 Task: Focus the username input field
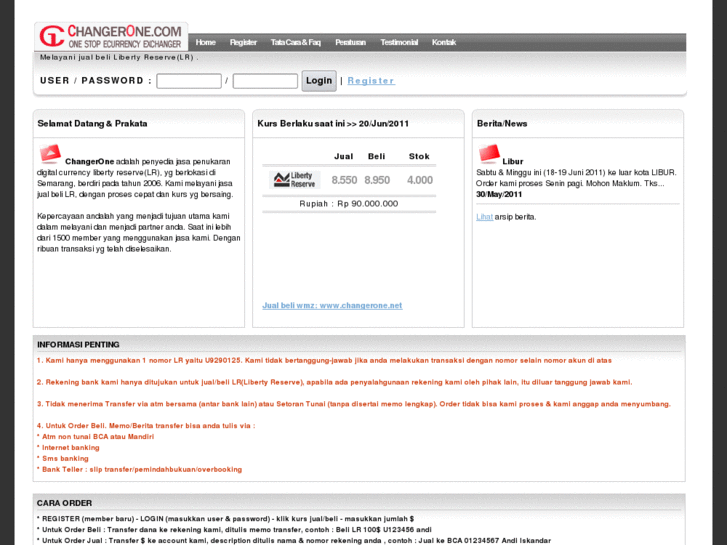(x=189, y=81)
